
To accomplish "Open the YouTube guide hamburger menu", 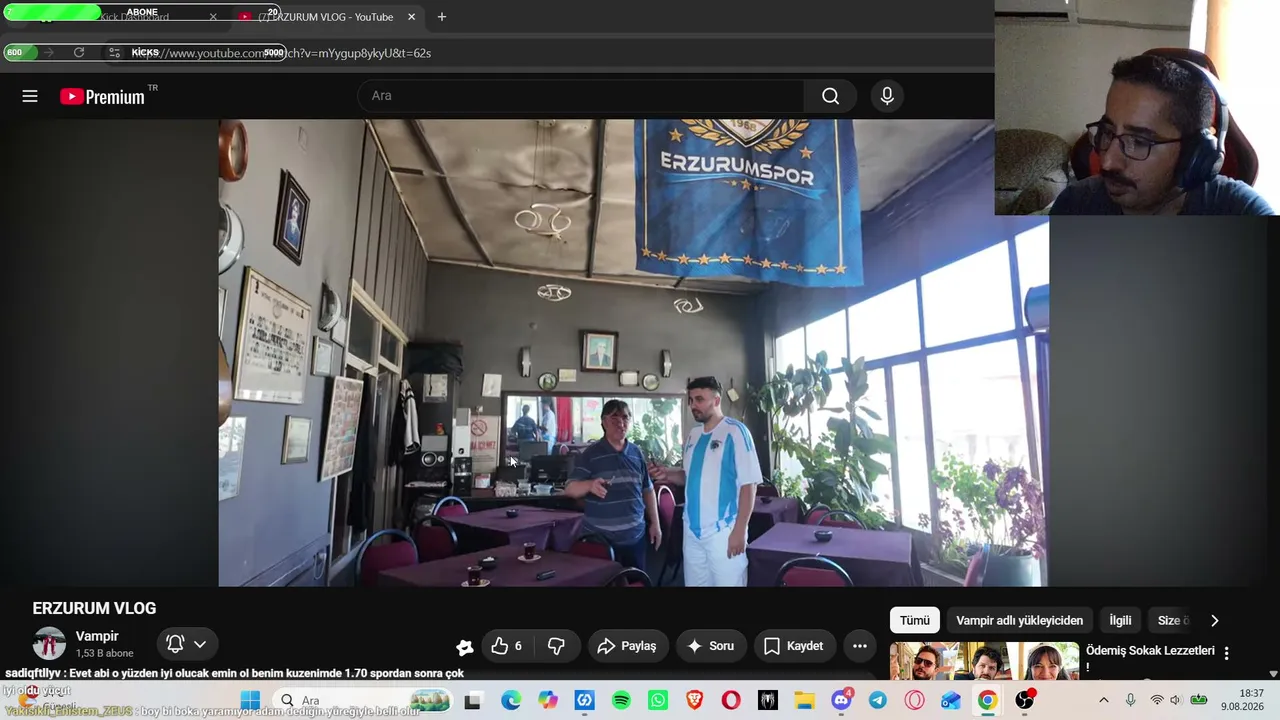I will tap(30, 96).
